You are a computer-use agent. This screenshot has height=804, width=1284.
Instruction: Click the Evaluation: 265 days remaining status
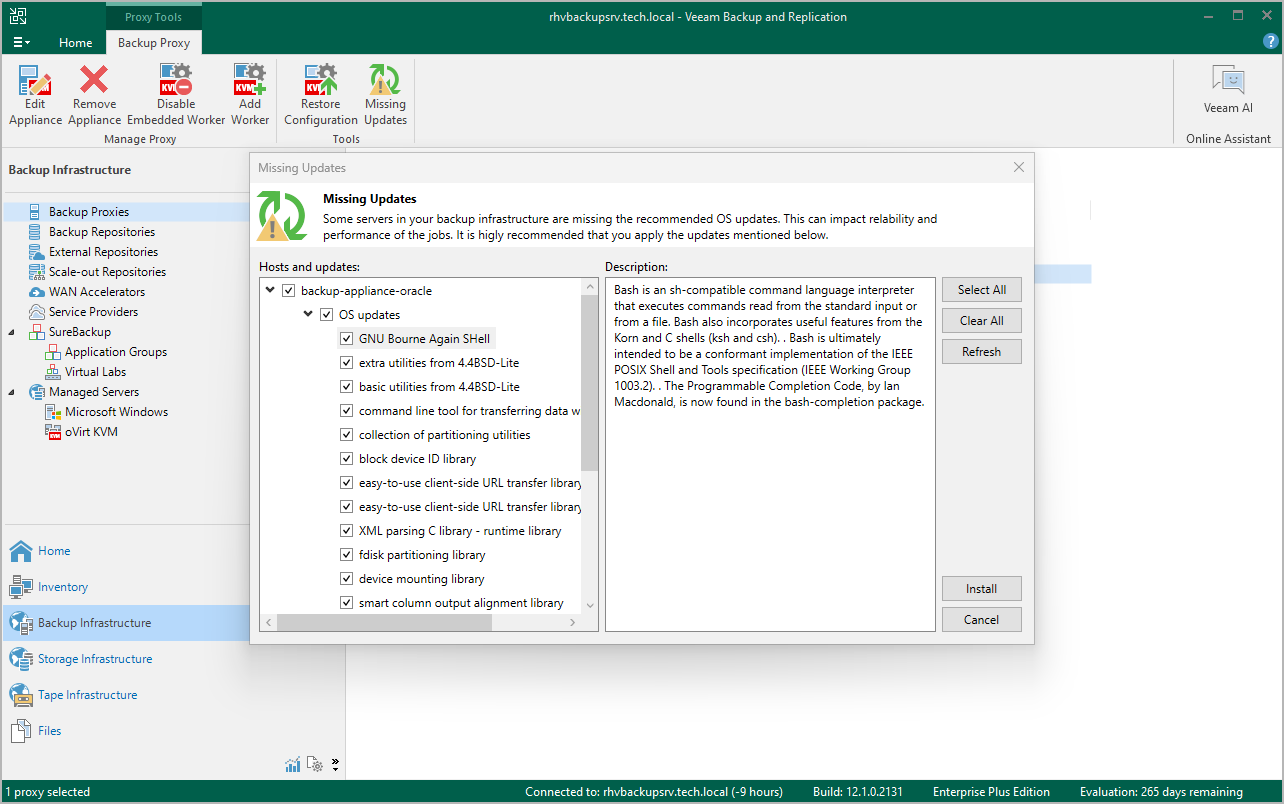point(1161,792)
